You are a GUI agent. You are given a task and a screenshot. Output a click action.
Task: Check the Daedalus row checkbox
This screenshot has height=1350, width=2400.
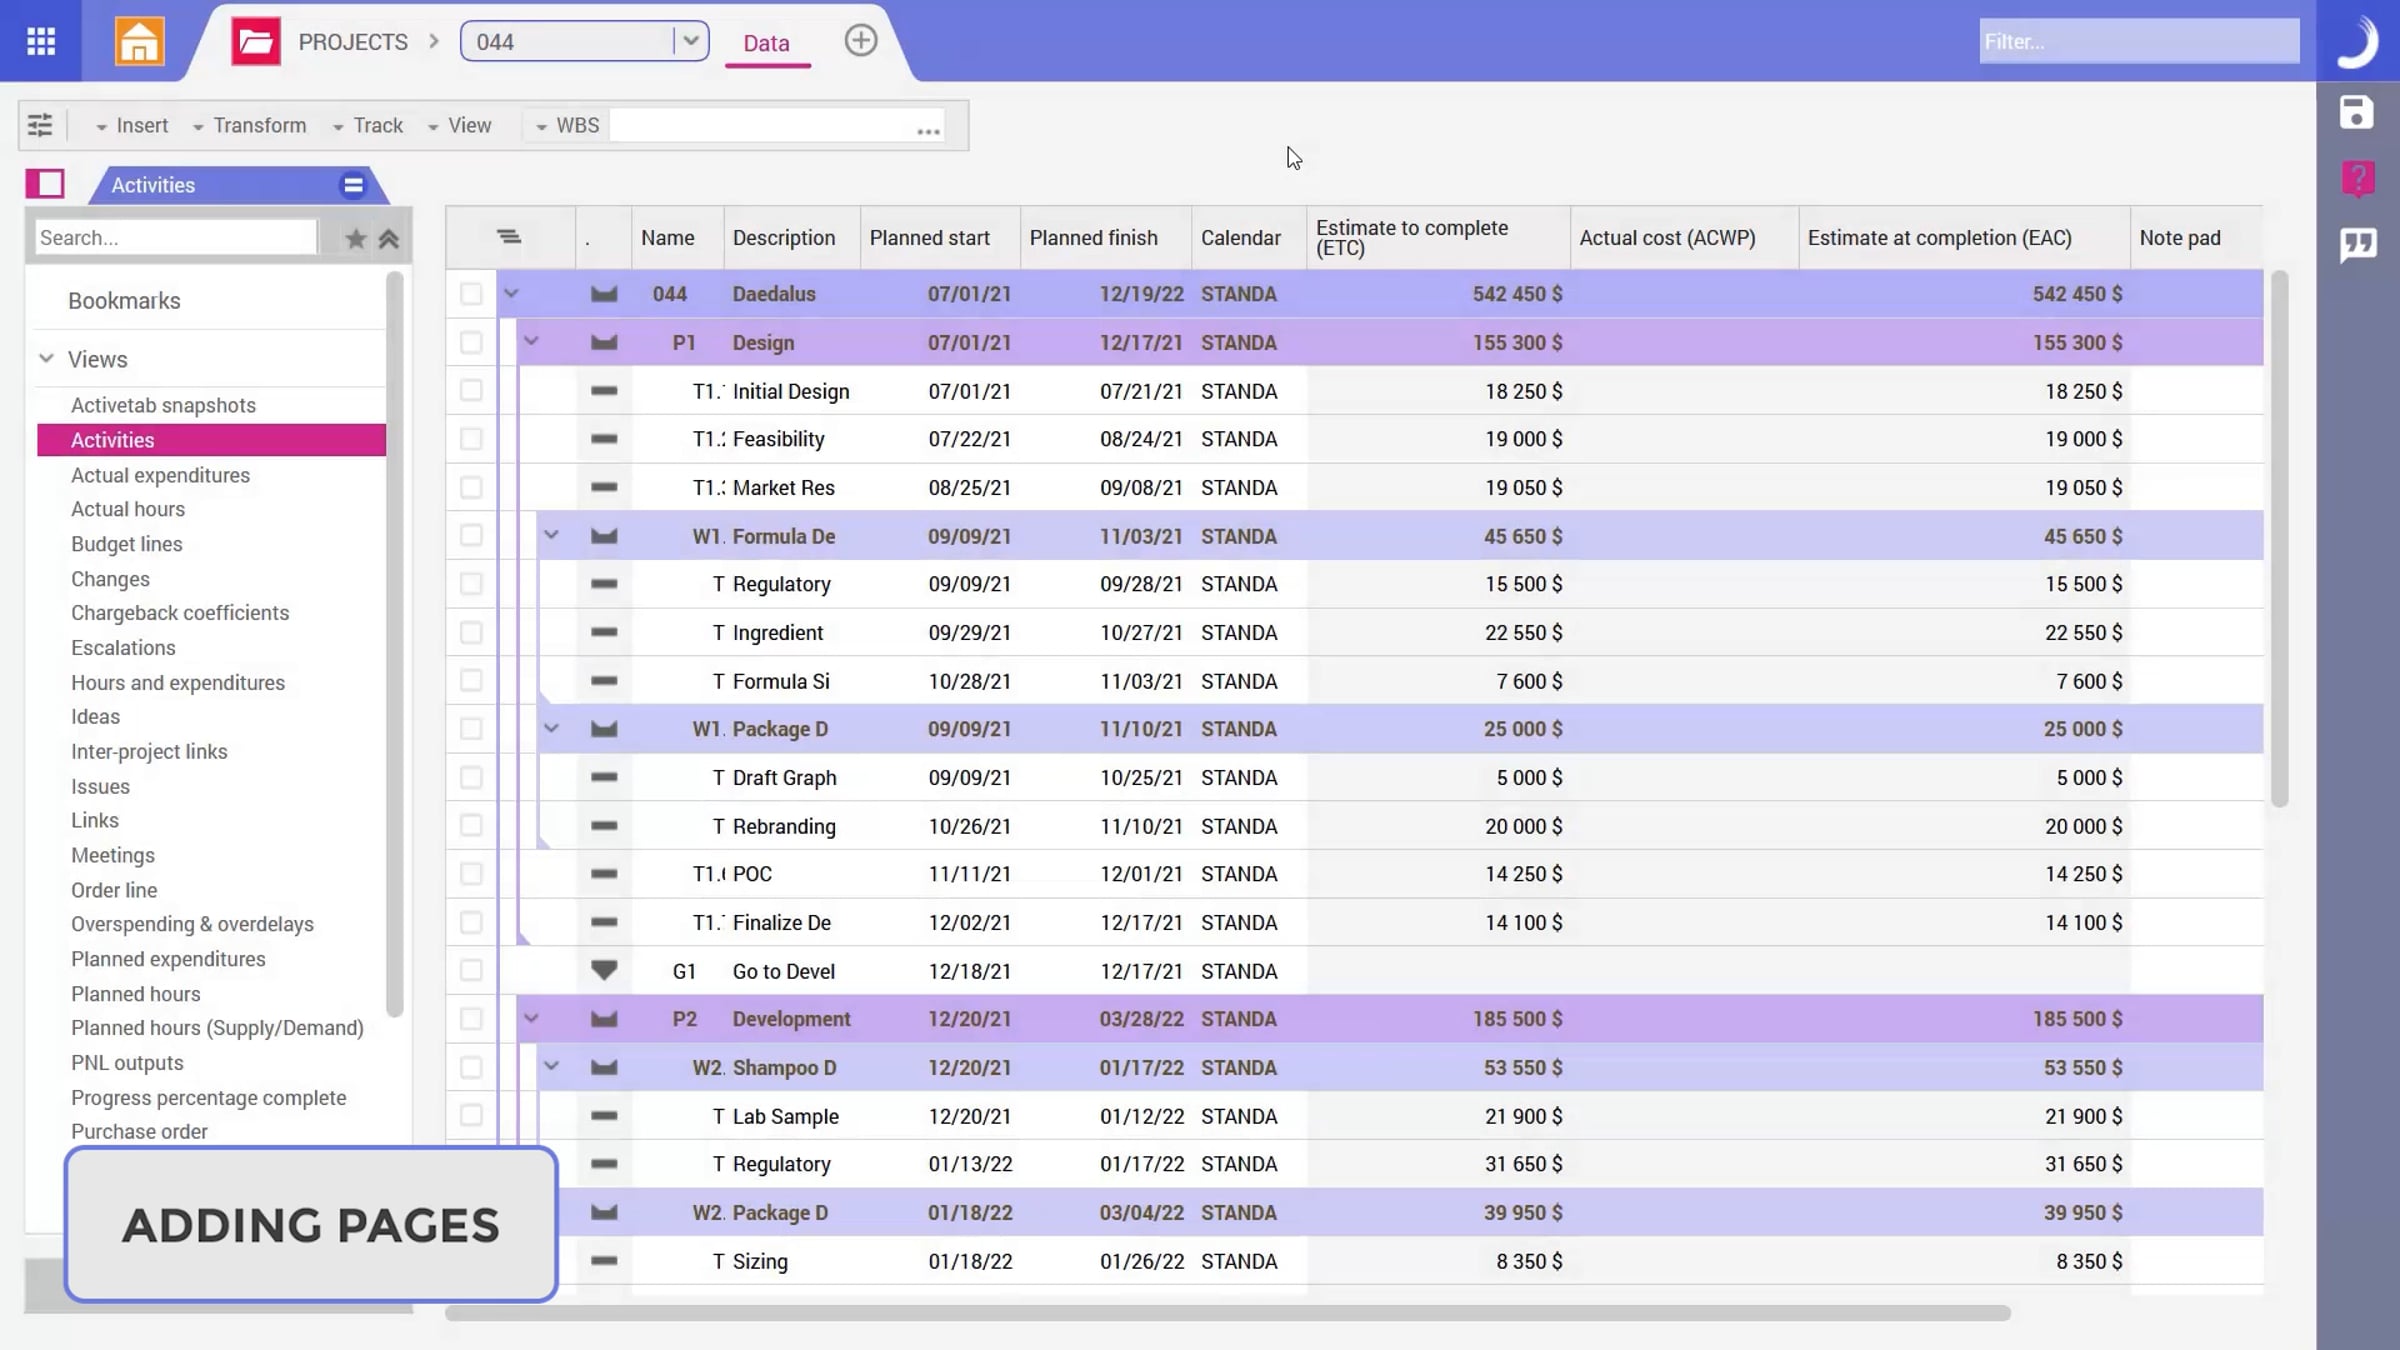[471, 294]
